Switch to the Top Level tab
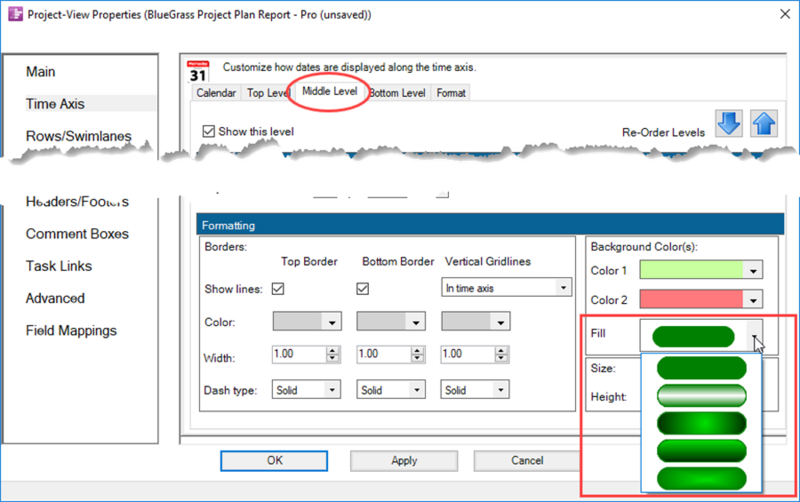The height and width of the screenshot is (502, 800). [x=267, y=93]
